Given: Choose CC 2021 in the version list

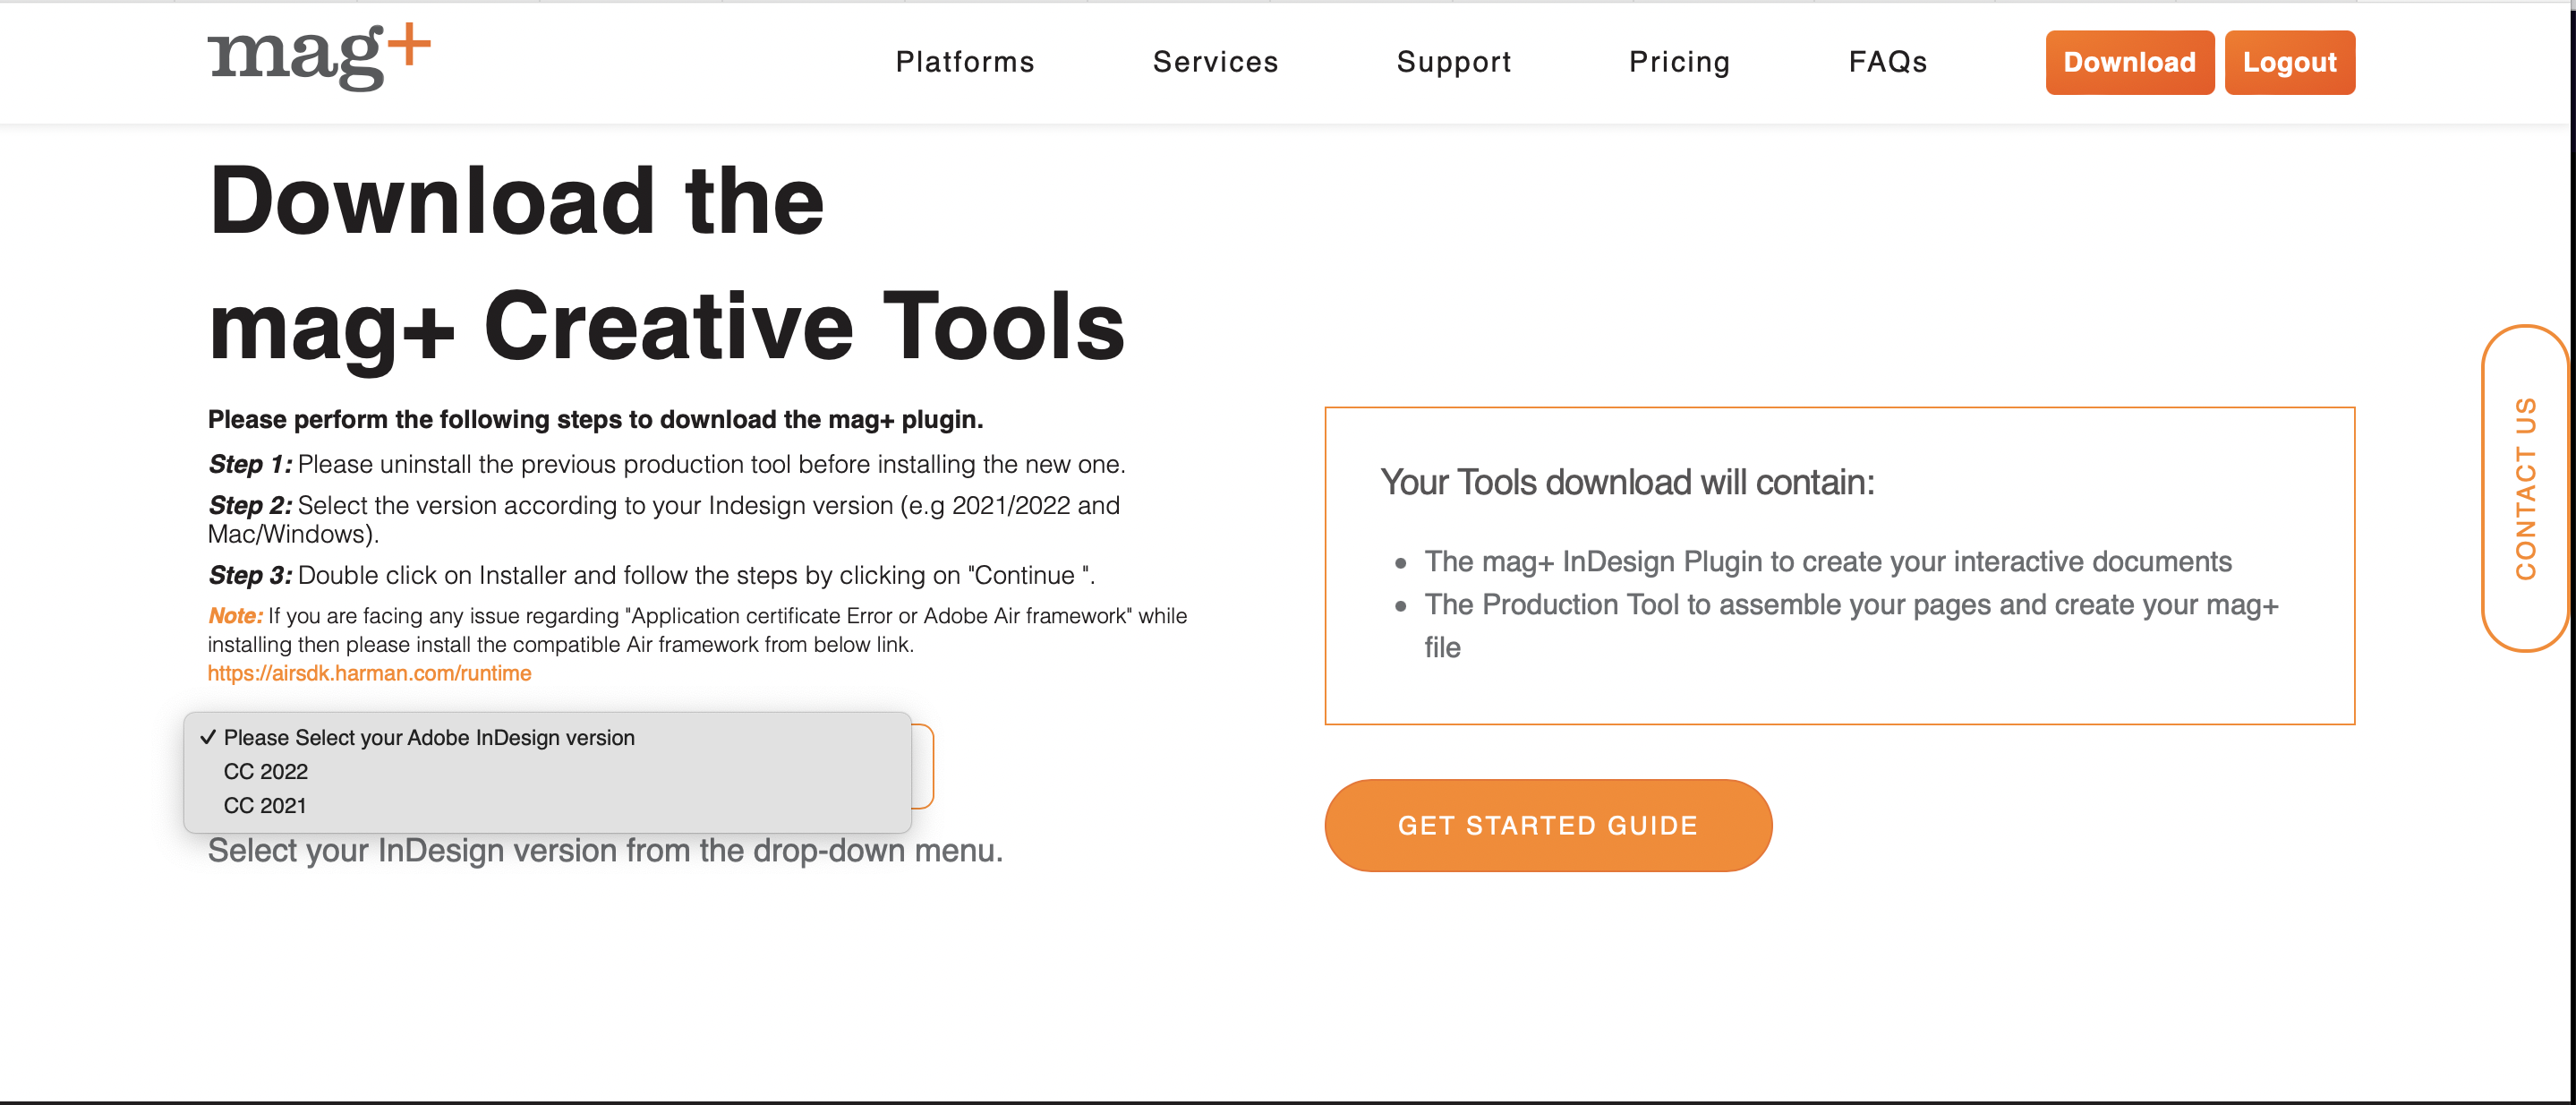Looking at the screenshot, I should tap(547, 805).
